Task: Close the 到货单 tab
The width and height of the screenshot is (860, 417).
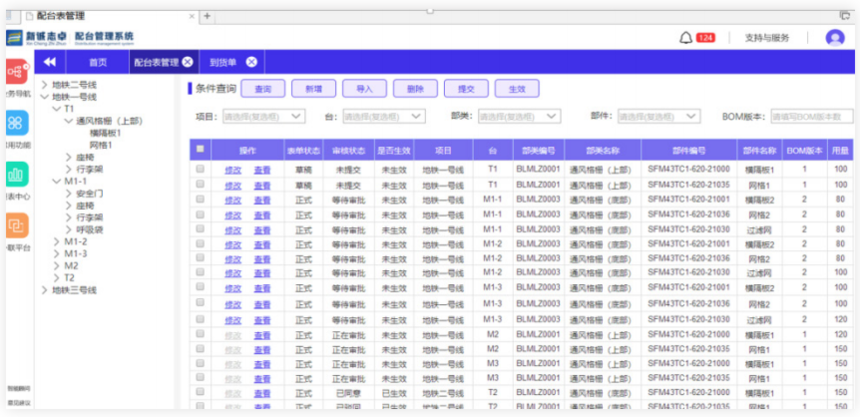Action: (251, 62)
